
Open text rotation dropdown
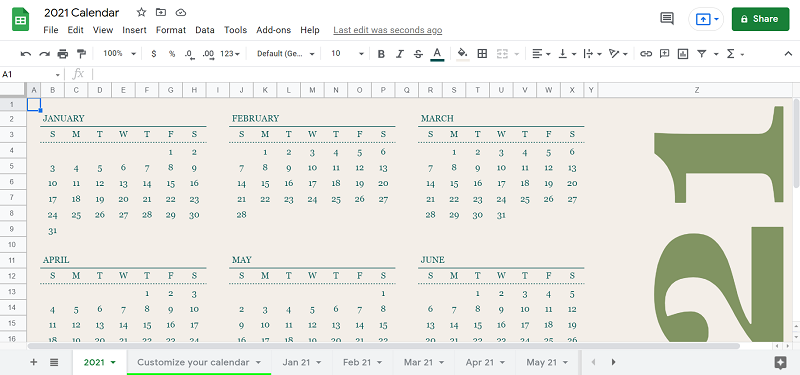(x=618, y=54)
